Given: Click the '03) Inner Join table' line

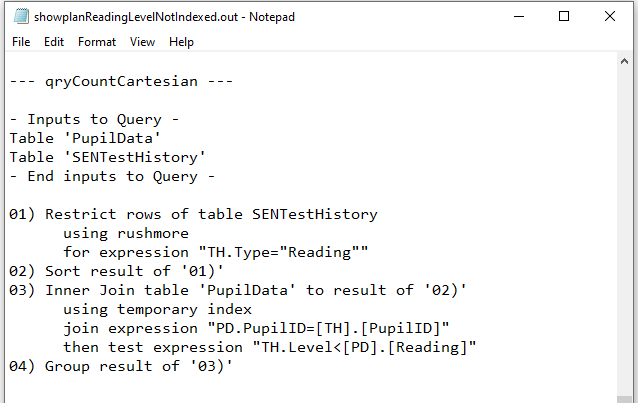Looking at the screenshot, I should click(x=238, y=290).
